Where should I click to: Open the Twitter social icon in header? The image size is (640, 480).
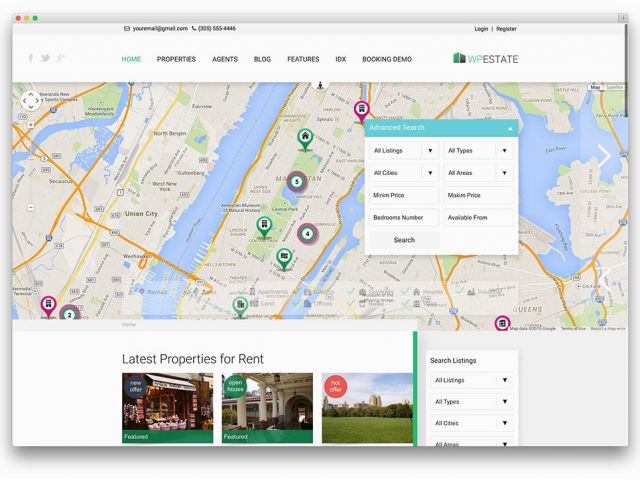pos(45,58)
